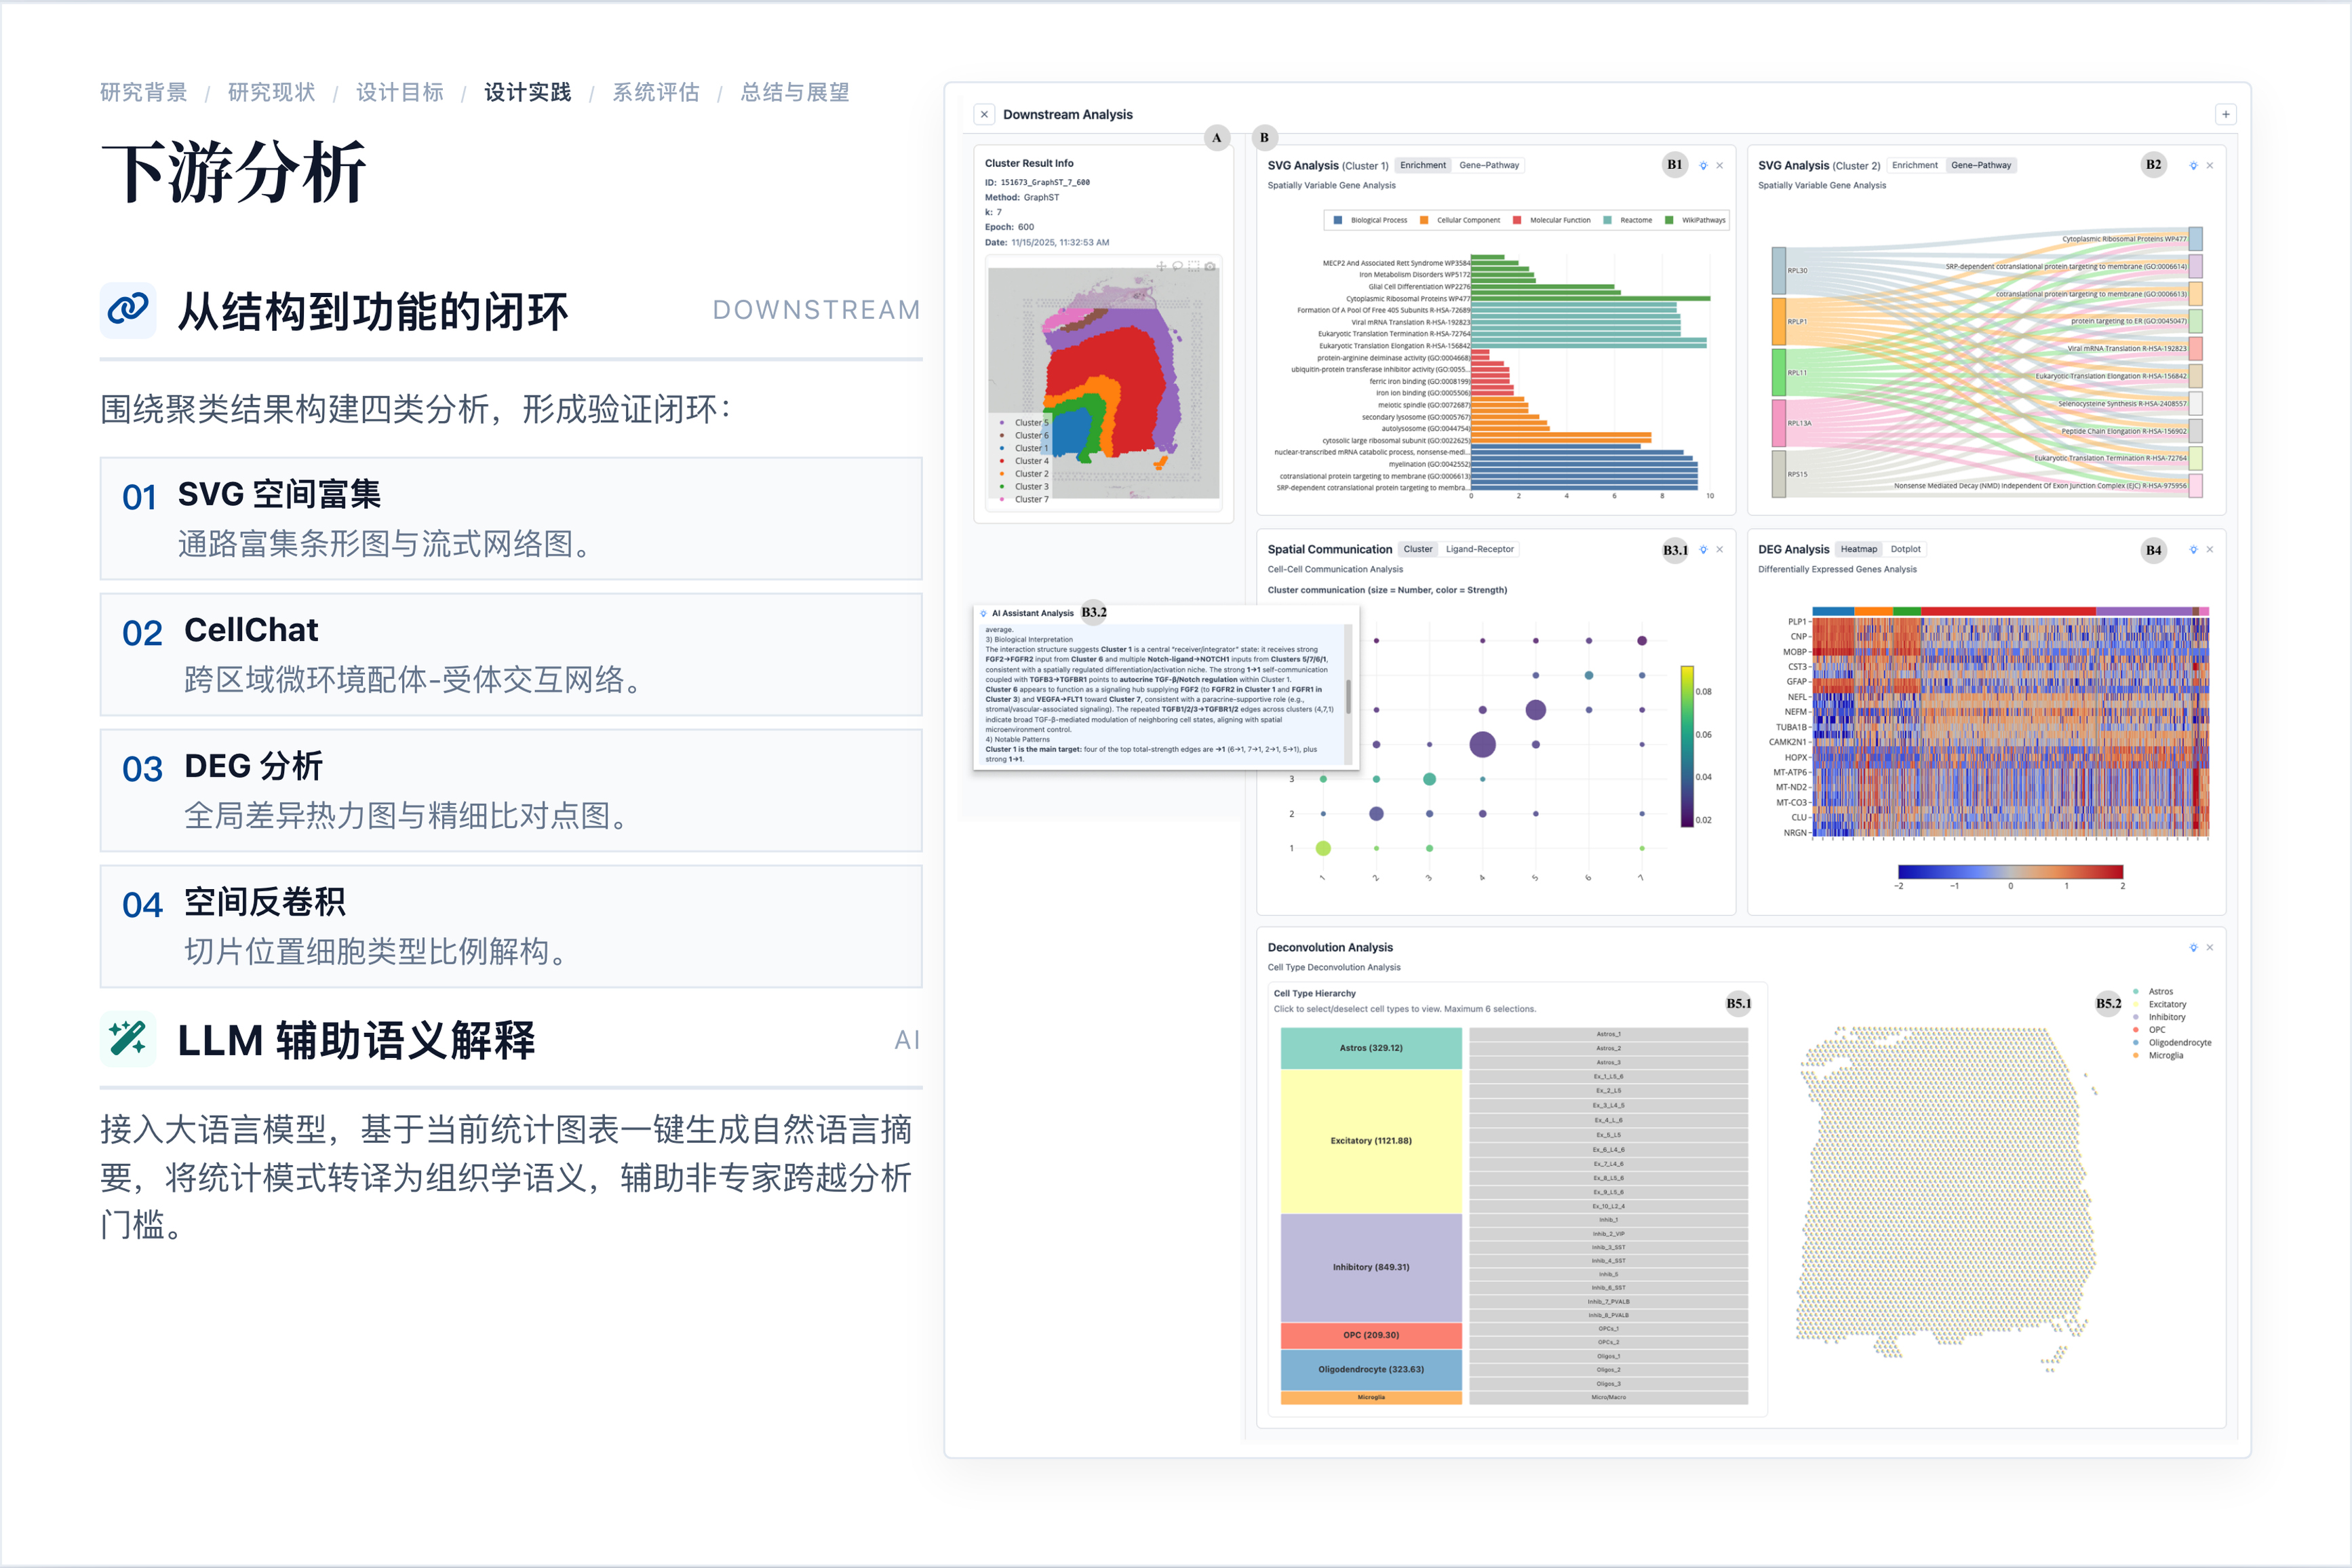Click the plus button in the Downstream Analysis header

(x=2226, y=114)
